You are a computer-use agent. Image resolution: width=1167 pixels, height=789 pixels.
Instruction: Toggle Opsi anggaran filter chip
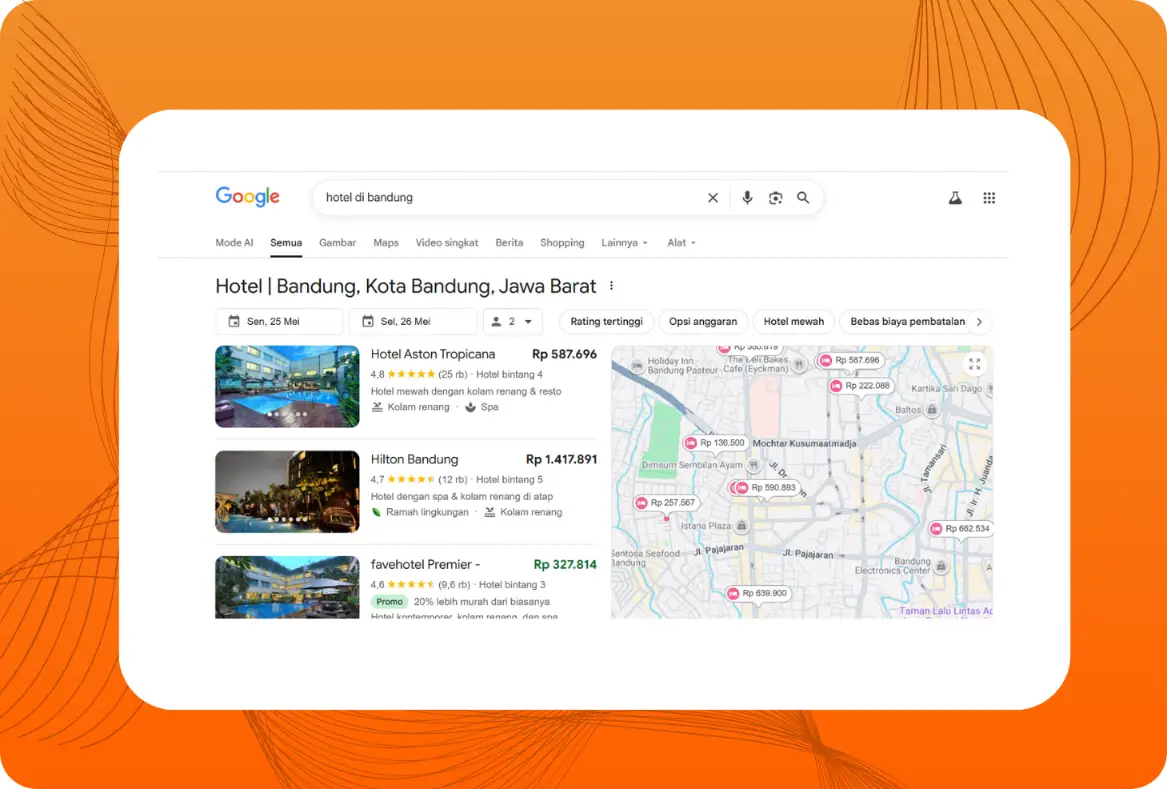(703, 322)
